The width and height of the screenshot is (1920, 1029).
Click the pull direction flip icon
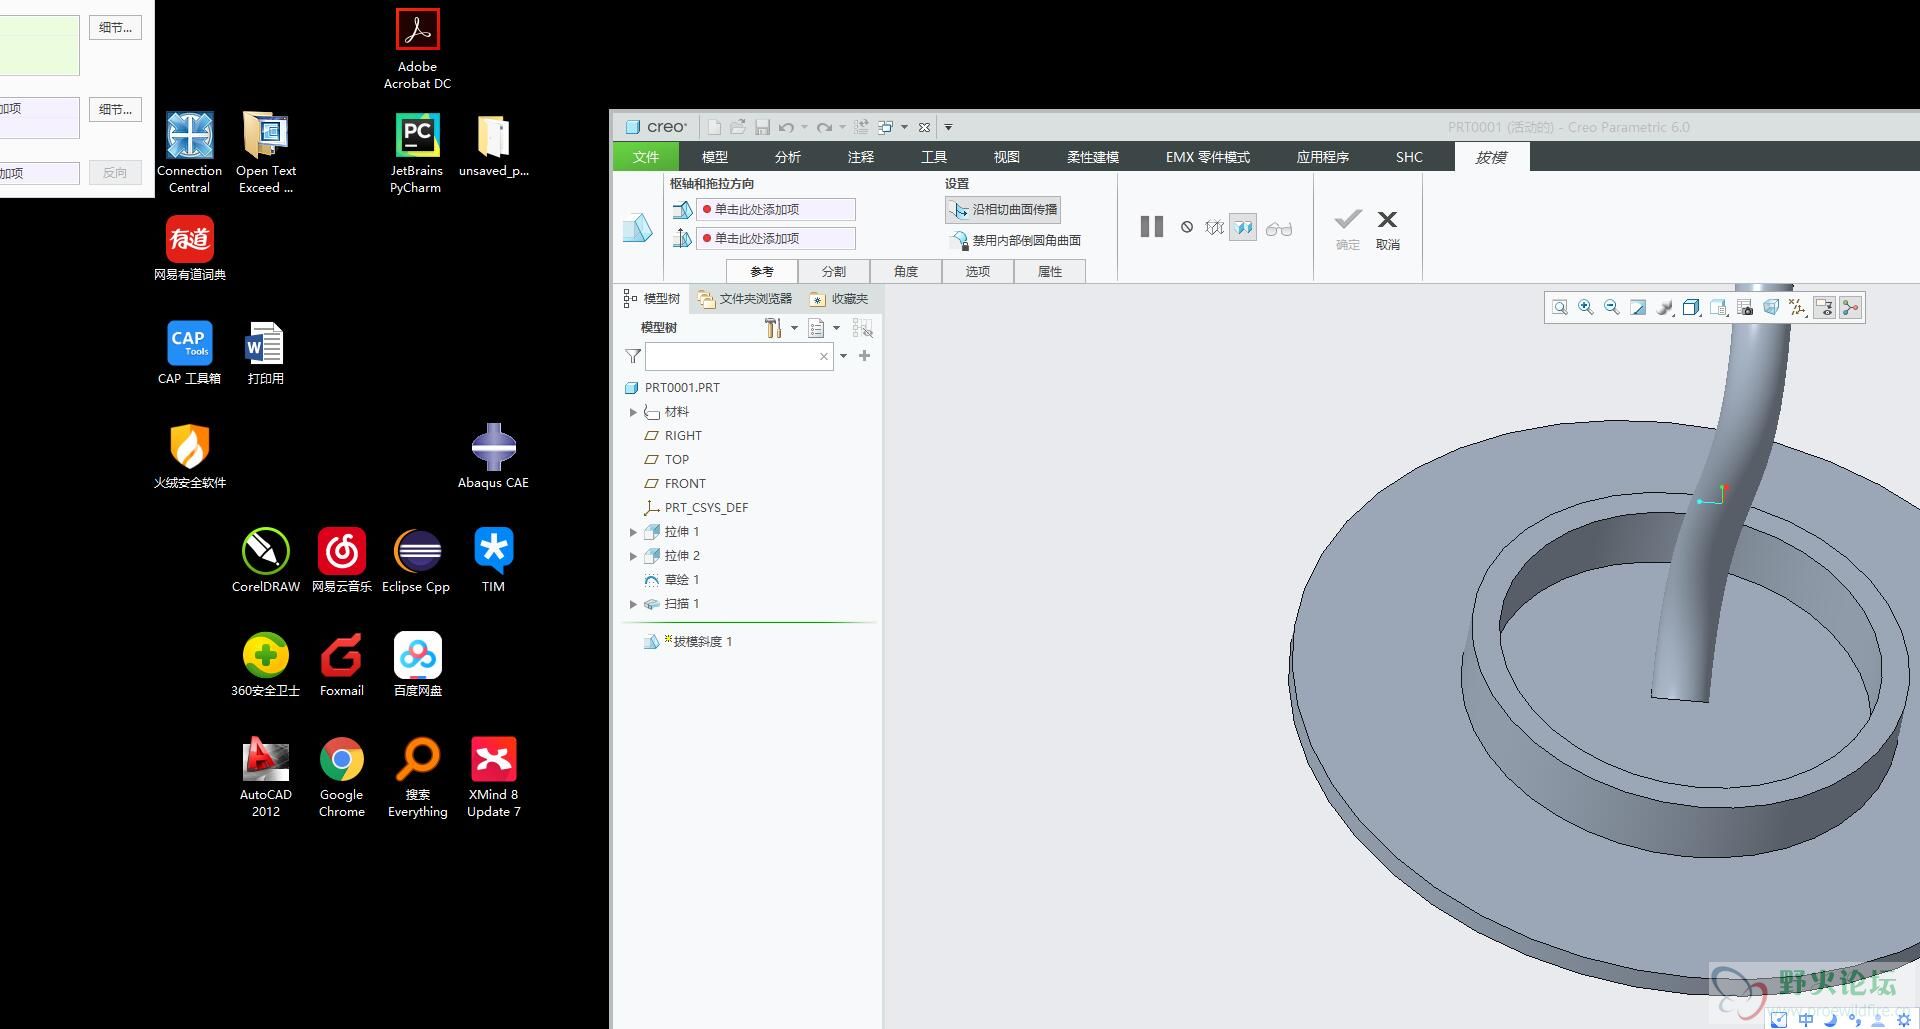click(x=683, y=238)
